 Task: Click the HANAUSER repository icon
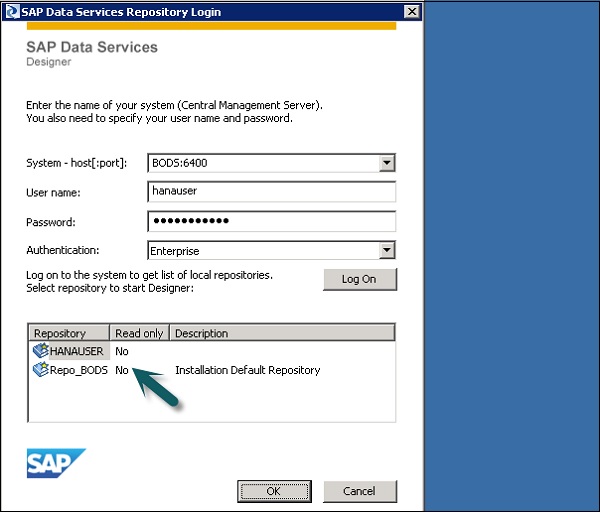[x=41, y=351]
